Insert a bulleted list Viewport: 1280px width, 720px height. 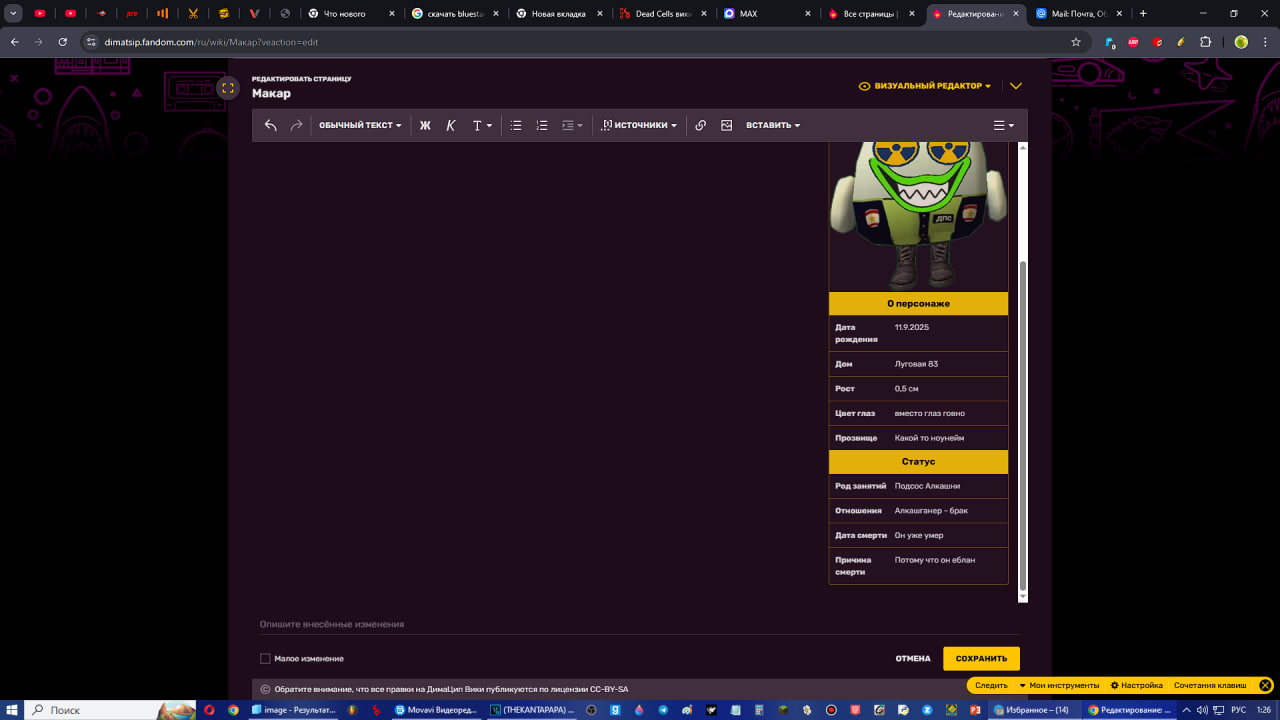516,126
